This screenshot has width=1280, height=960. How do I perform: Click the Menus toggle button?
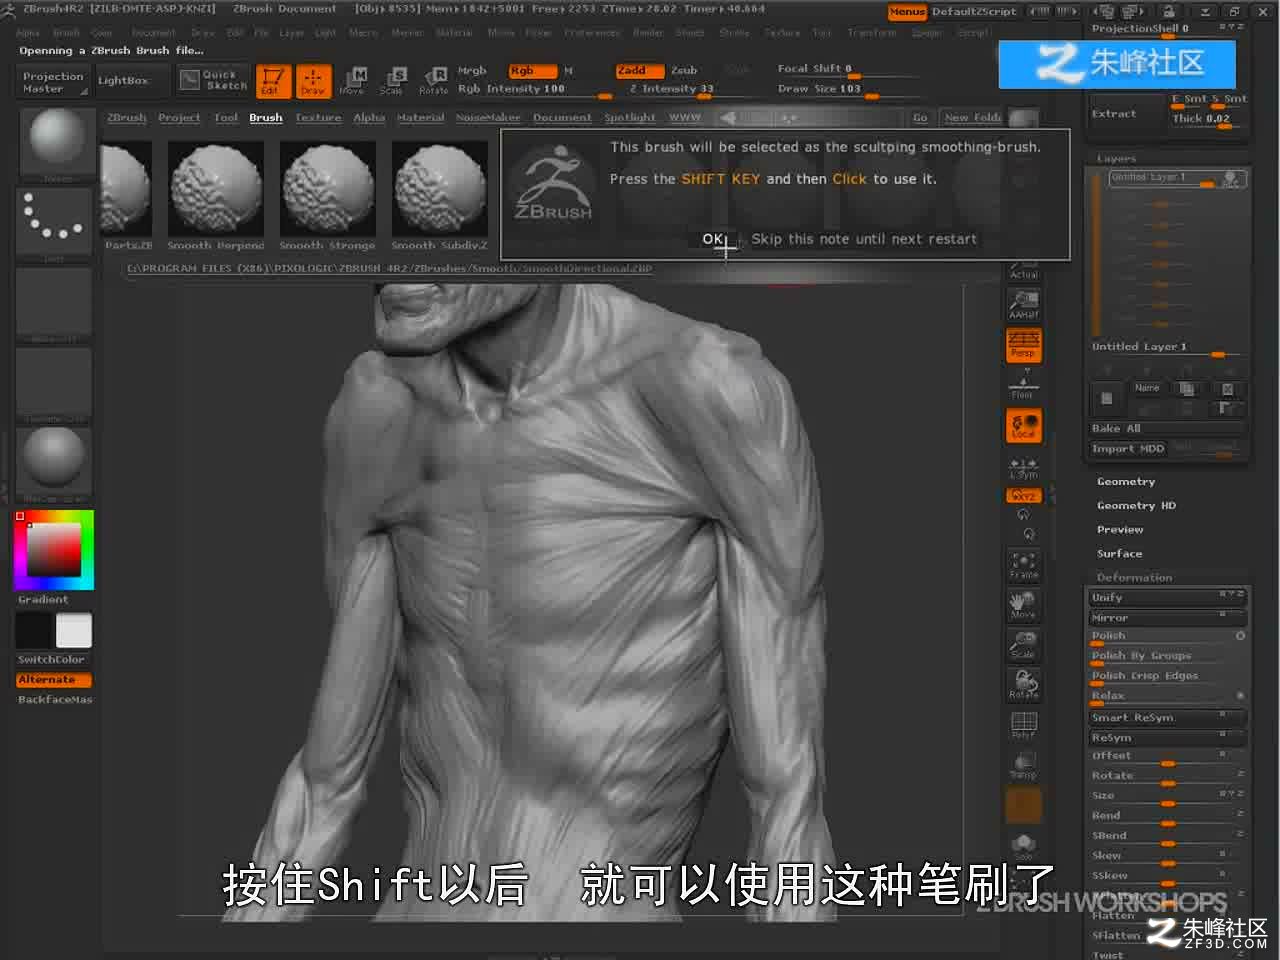[907, 12]
